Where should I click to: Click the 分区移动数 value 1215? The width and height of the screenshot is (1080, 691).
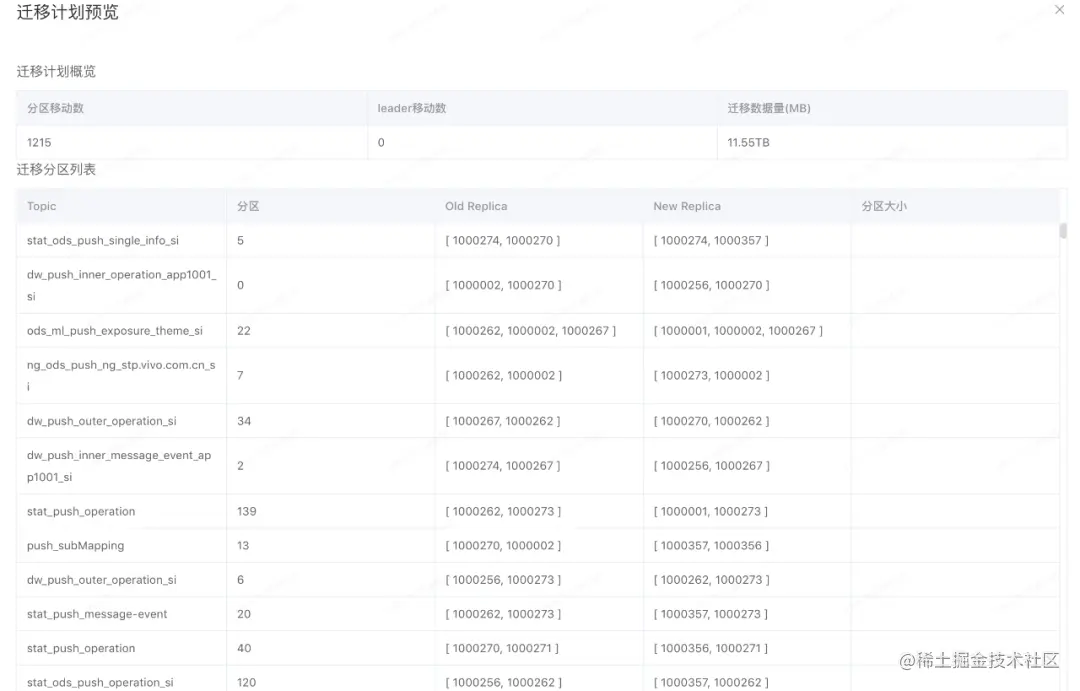[x=39, y=143]
